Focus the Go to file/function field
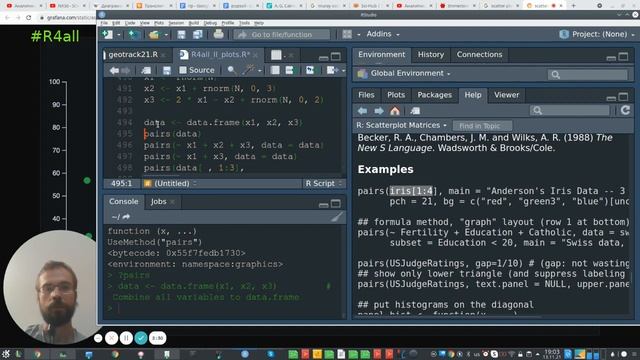Image resolution: width=640 pixels, height=360 pixels. tap(282, 35)
